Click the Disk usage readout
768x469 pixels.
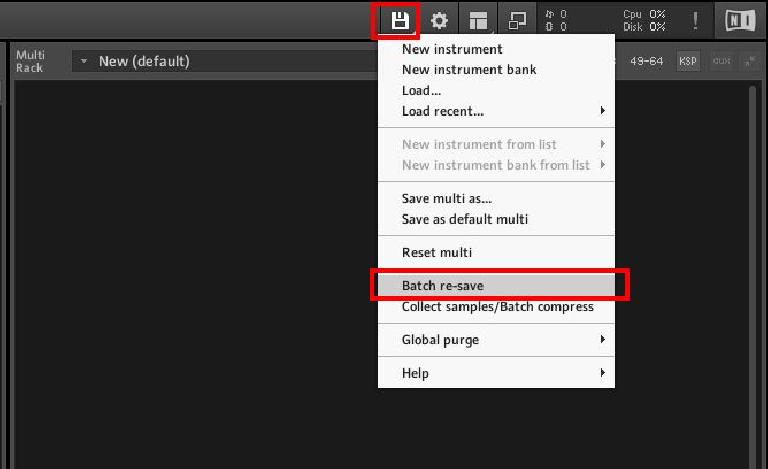tap(644, 27)
